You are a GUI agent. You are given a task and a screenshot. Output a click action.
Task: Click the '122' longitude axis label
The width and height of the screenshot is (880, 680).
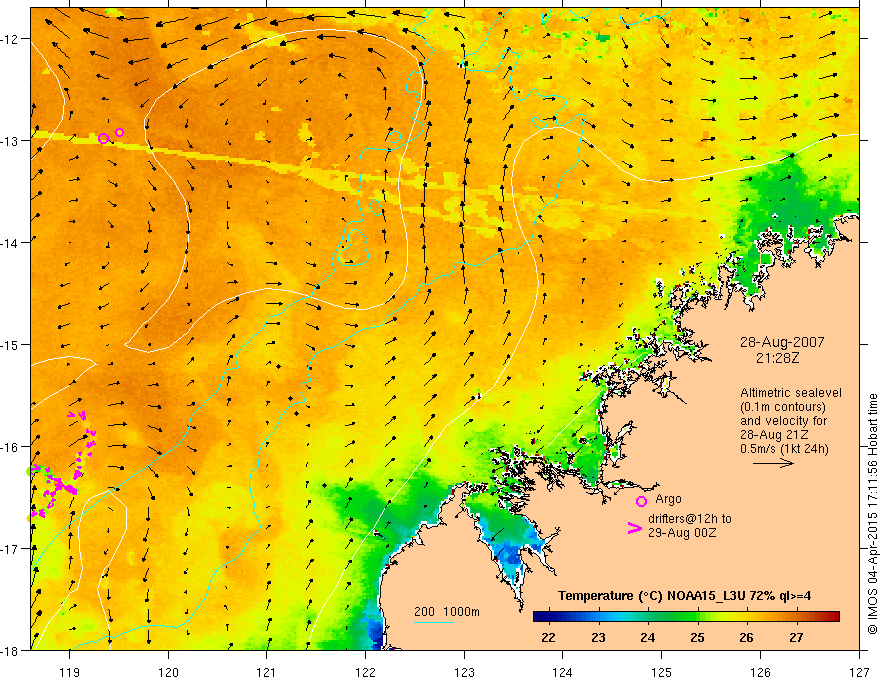pos(365,672)
